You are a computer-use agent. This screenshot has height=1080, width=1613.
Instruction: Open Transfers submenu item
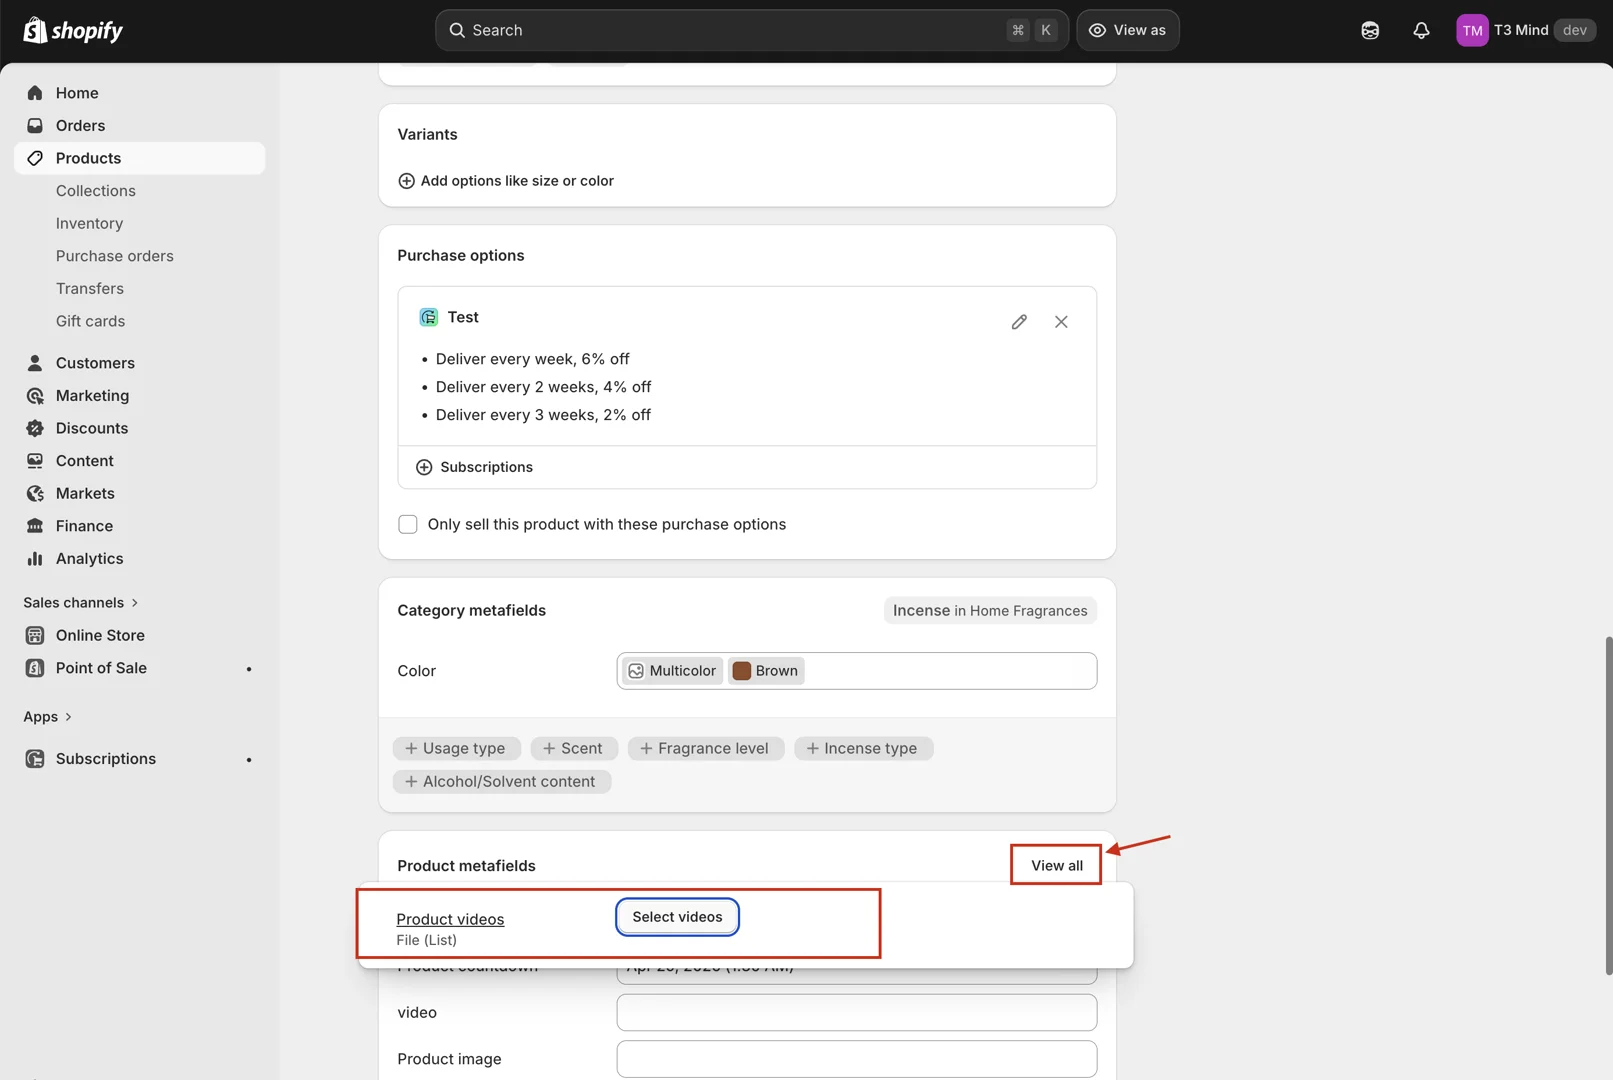coord(90,289)
